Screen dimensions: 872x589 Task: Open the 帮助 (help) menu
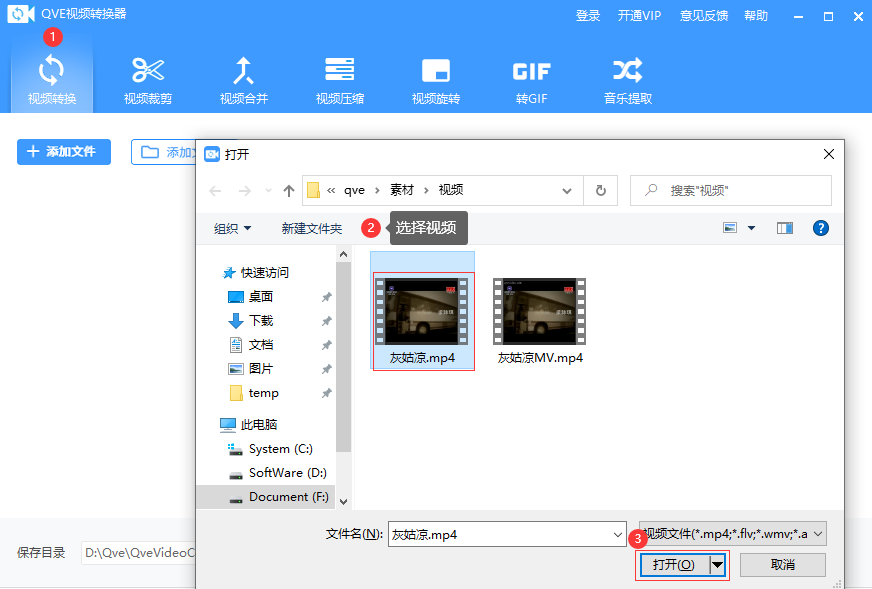[x=756, y=15]
